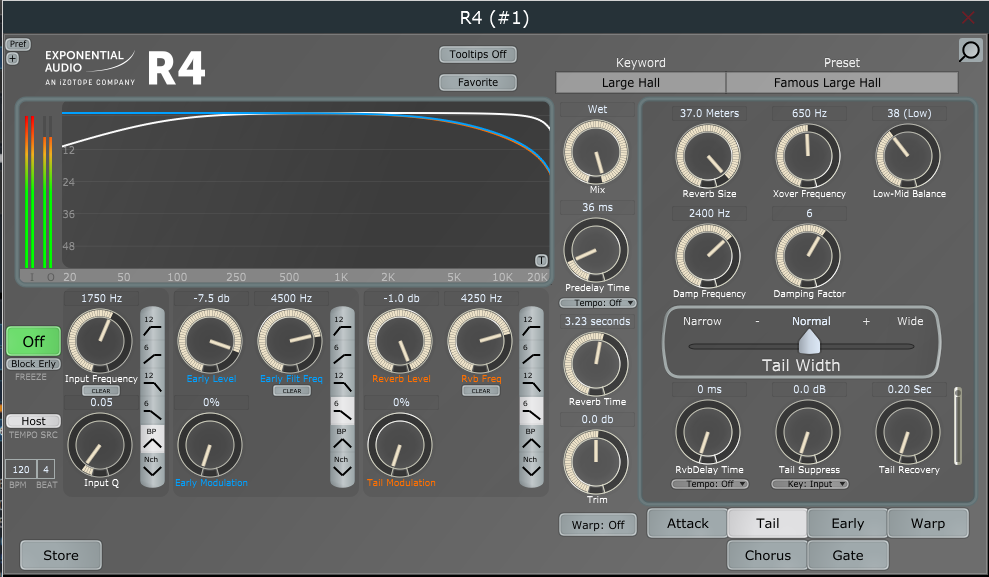Click the vertical scrollbar beside Tail Recovery
989x577 pixels.
957,426
